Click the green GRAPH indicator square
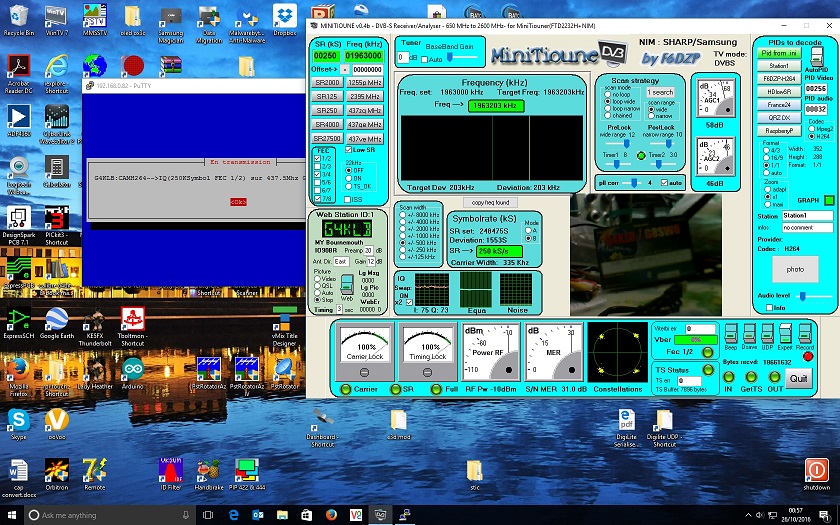Screen dimensions: 840x525 click(x=829, y=200)
